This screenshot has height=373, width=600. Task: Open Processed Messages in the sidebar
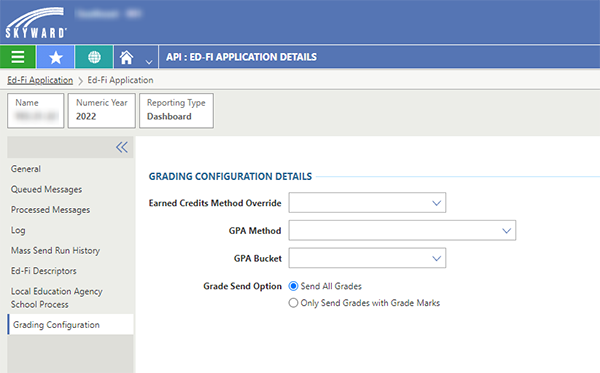point(50,210)
